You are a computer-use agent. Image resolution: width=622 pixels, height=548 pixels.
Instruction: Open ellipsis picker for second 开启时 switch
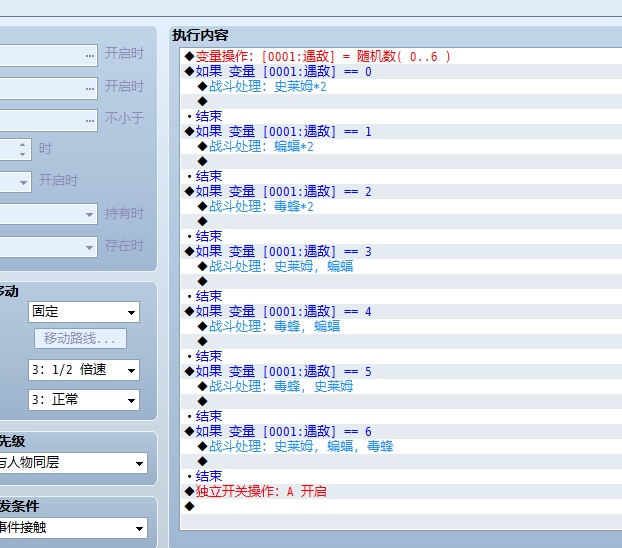pyautogui.click(x=90, y=88)
